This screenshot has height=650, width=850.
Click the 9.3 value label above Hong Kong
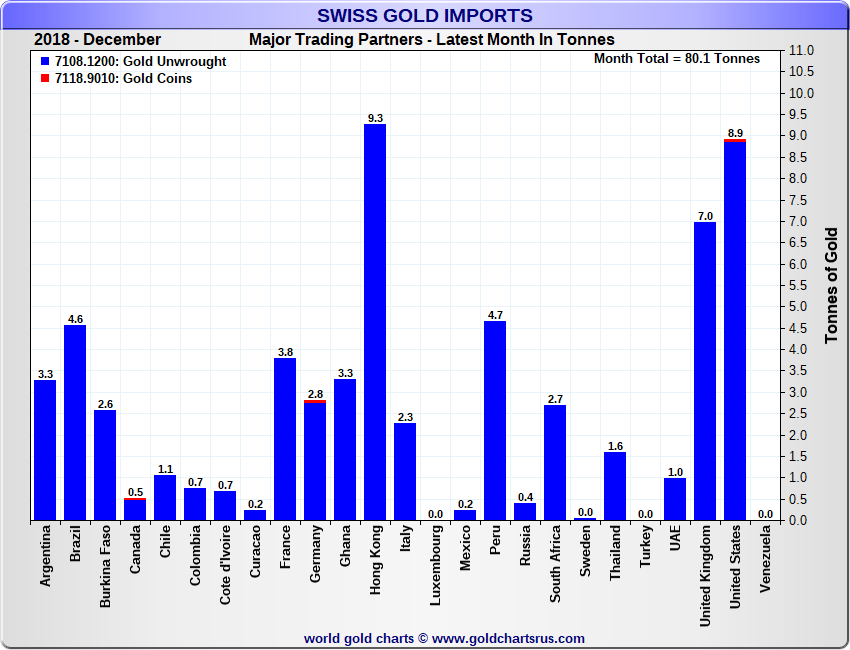(375, 118)
